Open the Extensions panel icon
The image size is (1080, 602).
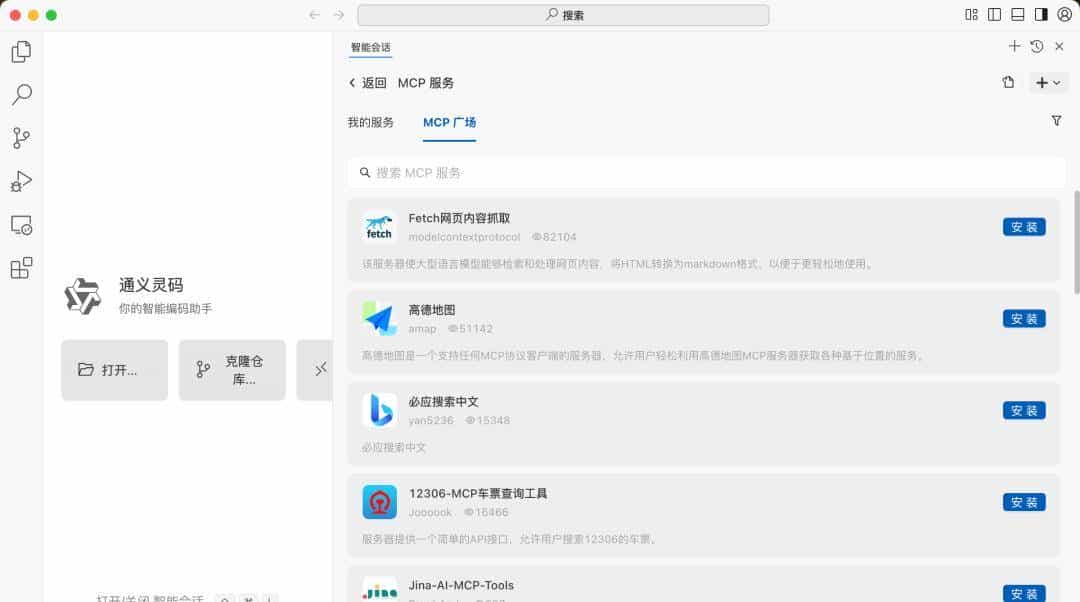point(21,268)
